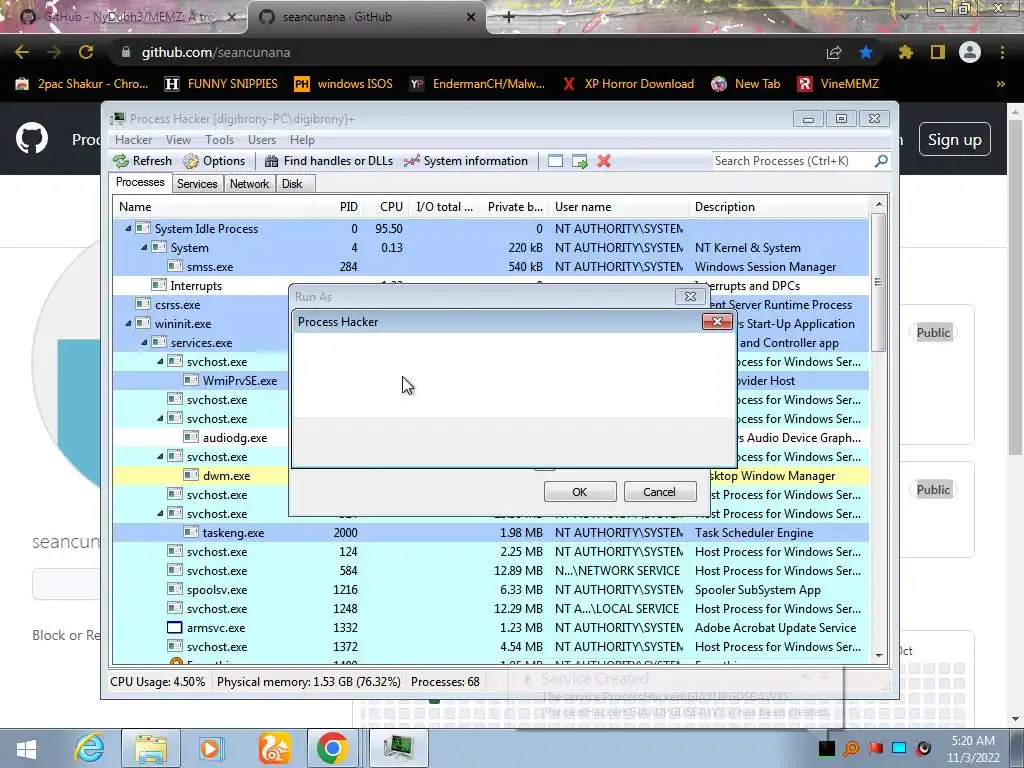Close the Process Hacker message dialog
Viewport: 1024px width, 768px height.
(x=717, y=321)
